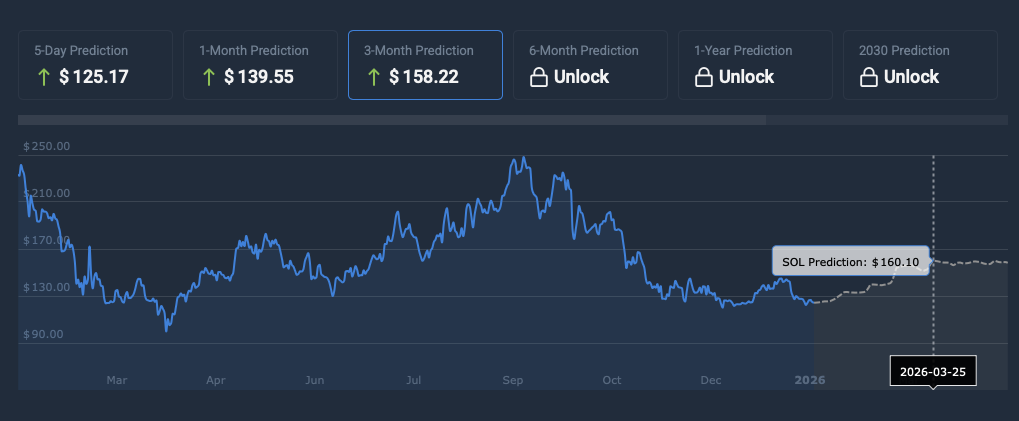The width and height of the screenshot is (1019, 421).
Task: Click the $158.22 price value
Action: [424, 77]
